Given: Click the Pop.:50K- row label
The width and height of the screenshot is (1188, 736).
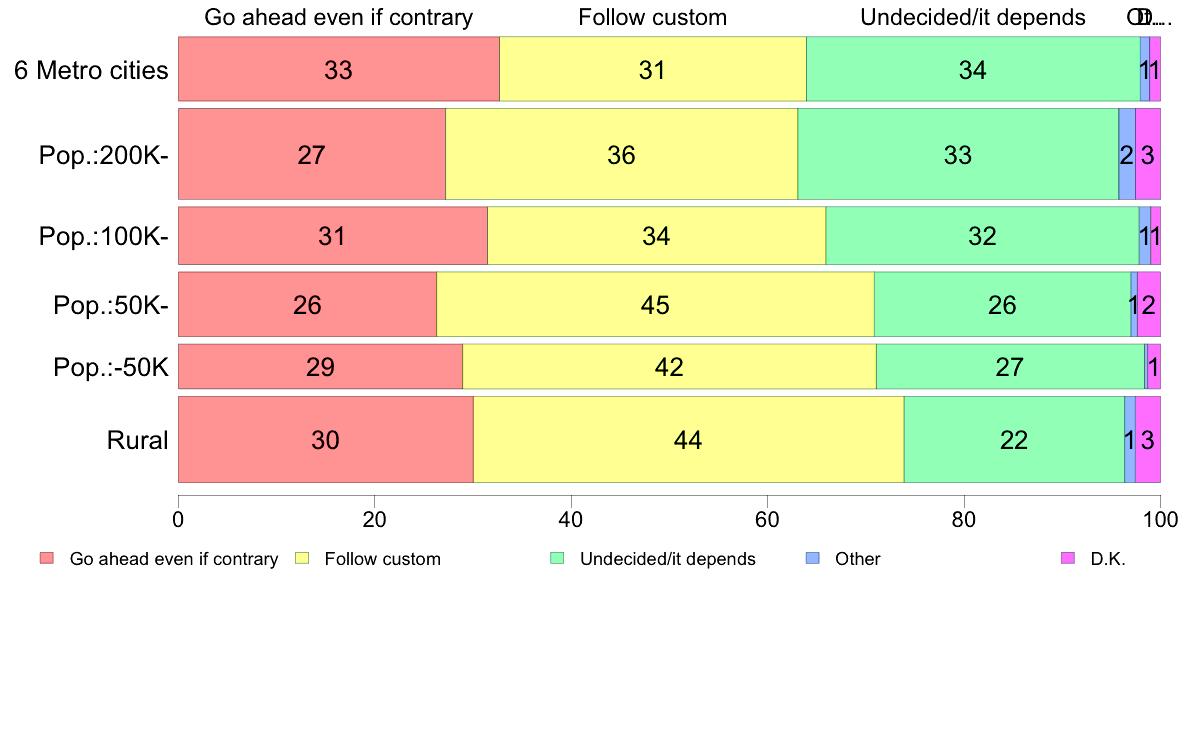Looking at the screenshot, I should 111,305.
